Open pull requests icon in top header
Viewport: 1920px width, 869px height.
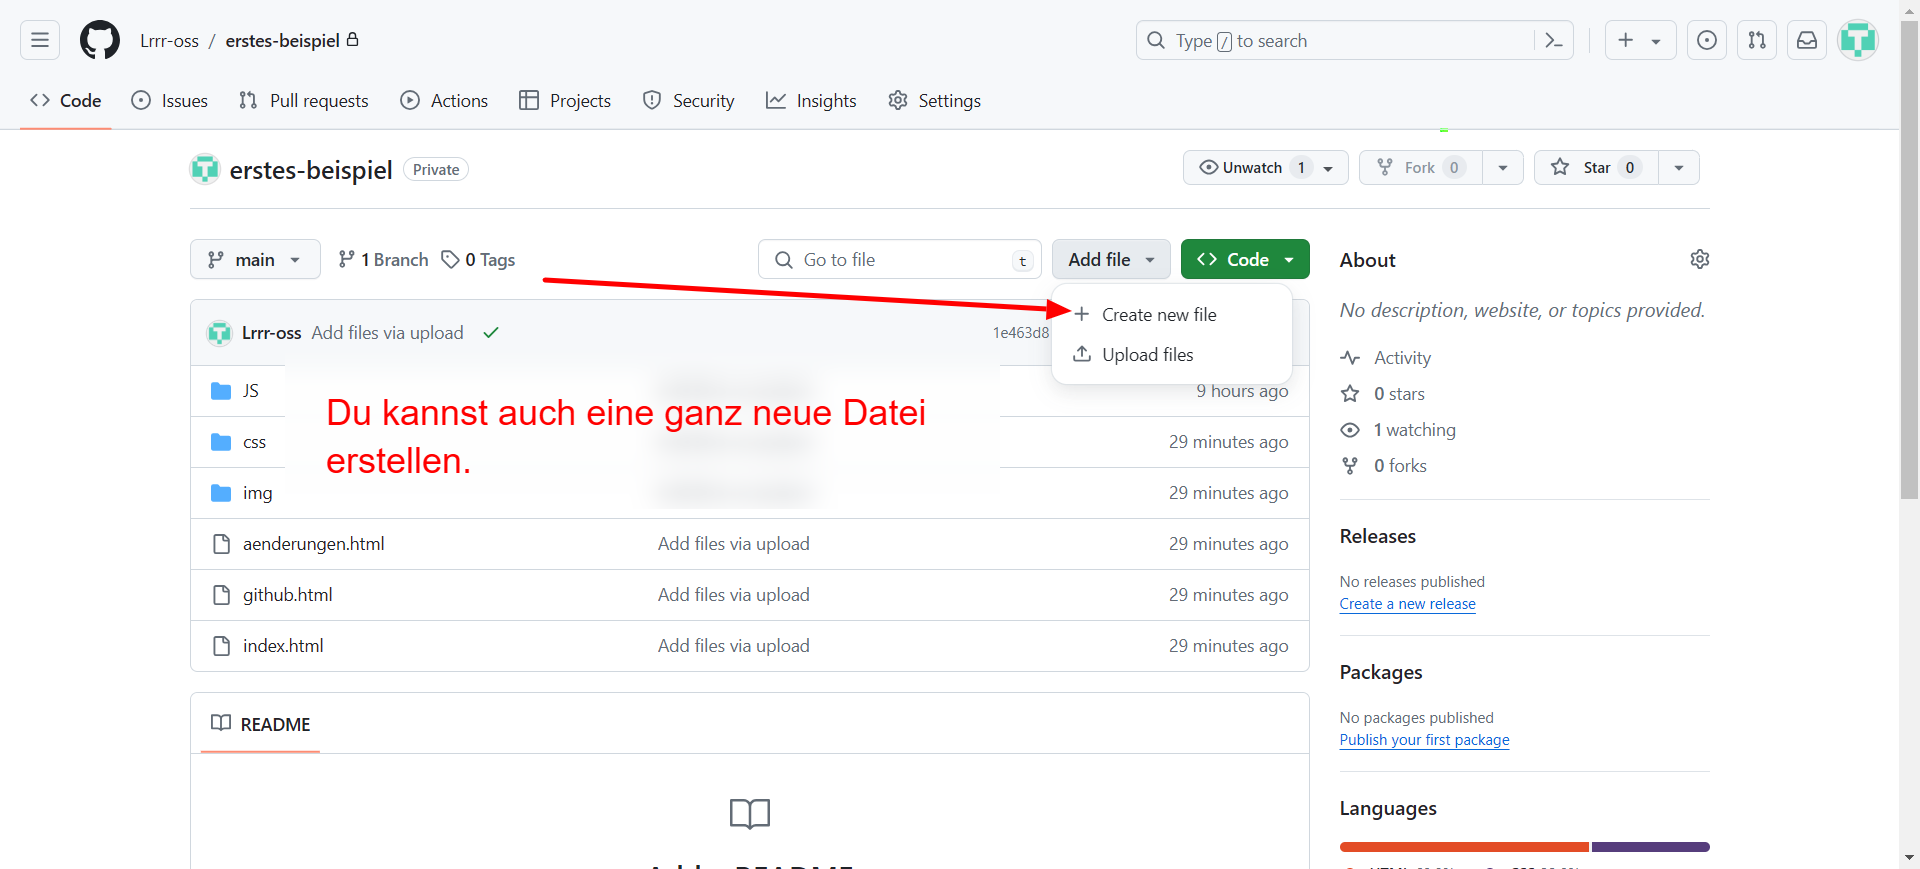[1757, 41]
